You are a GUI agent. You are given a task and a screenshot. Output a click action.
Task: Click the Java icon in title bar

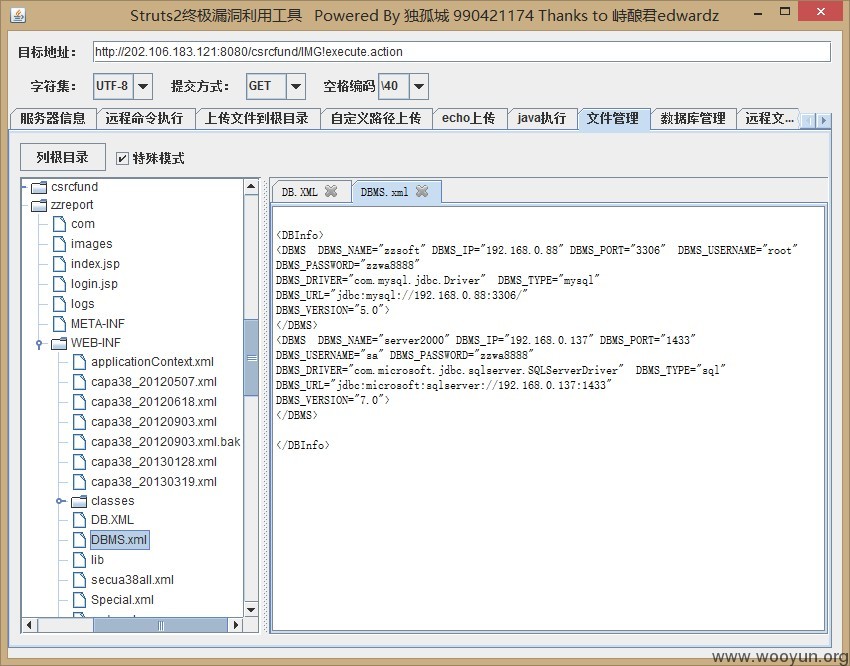18,15
